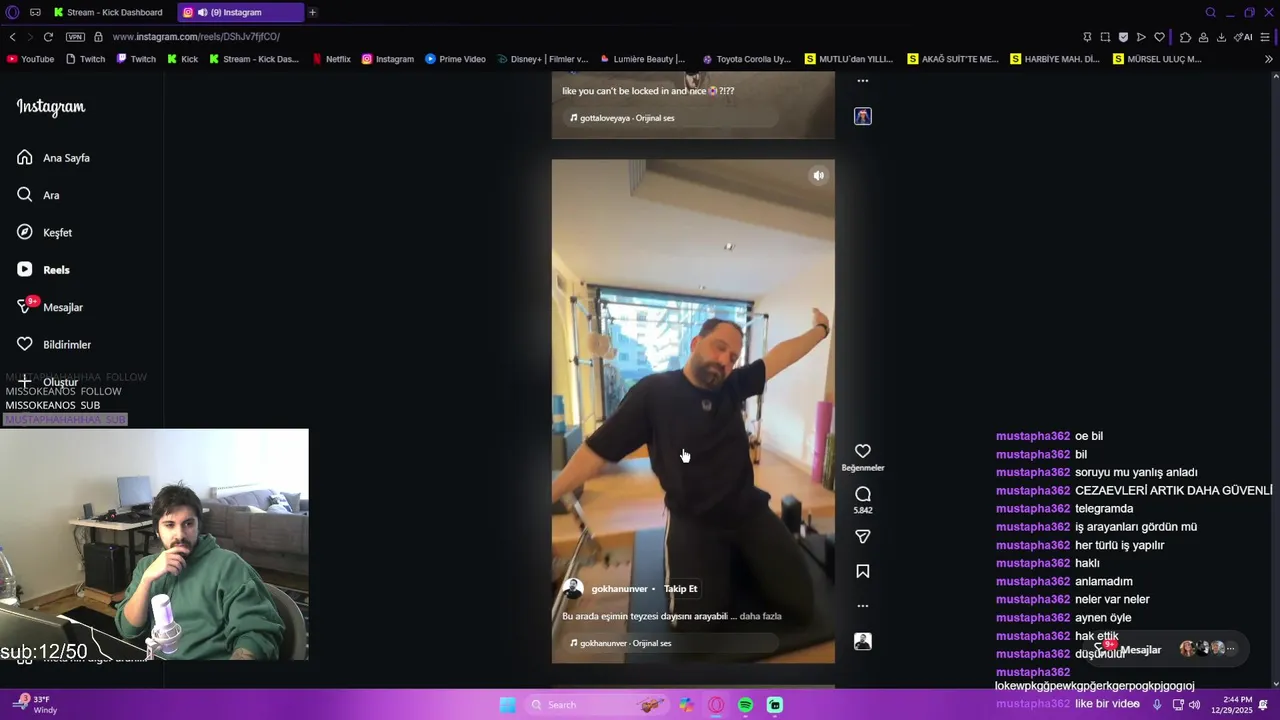Click gokhanunver profile avatar in reel
Screen dimensions: 1280x720
tap(573, 589)
